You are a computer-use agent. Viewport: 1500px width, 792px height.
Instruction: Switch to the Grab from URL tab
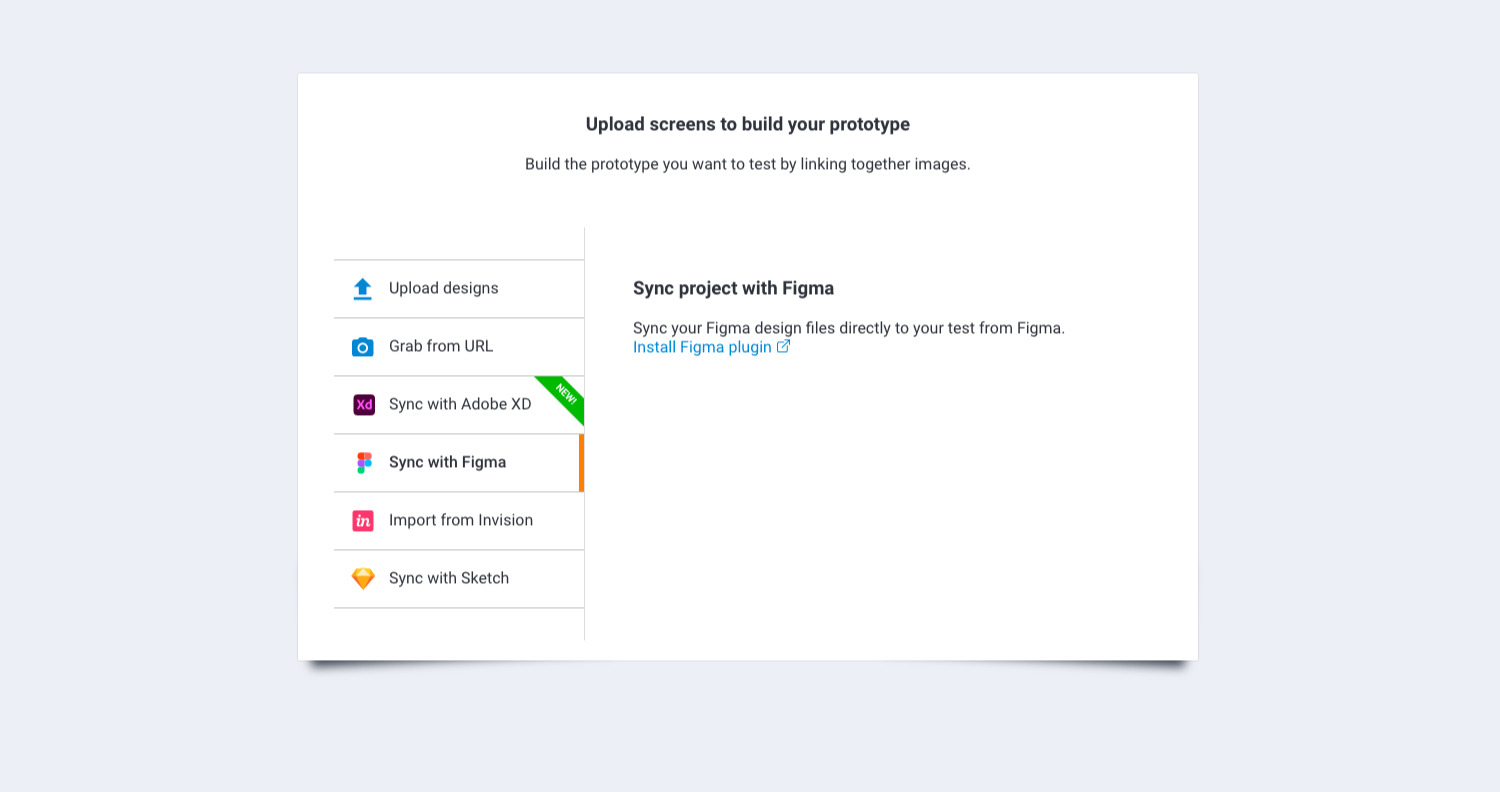(x=459, y=347)
